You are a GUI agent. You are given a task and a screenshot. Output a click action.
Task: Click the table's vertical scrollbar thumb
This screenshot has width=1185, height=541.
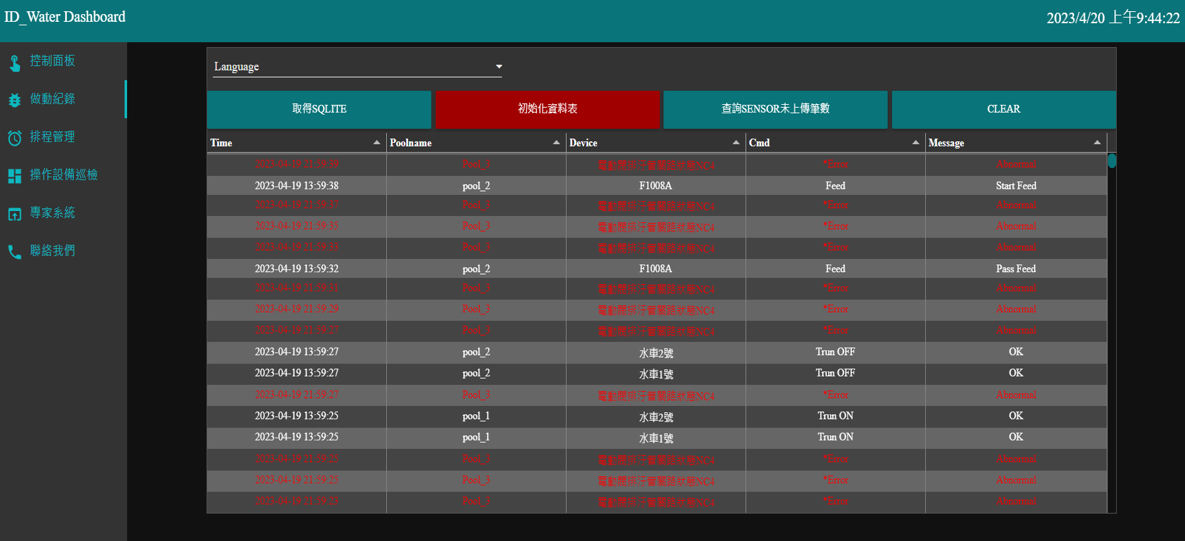coord(1112,161)
